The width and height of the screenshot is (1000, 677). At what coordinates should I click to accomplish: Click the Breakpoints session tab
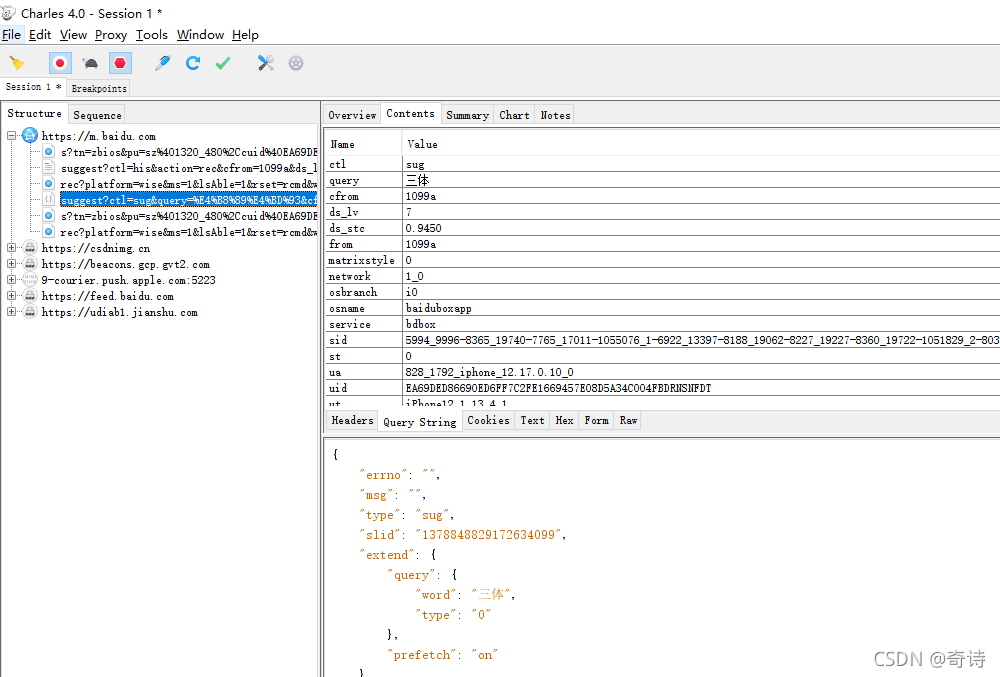(x=99, y=88)
